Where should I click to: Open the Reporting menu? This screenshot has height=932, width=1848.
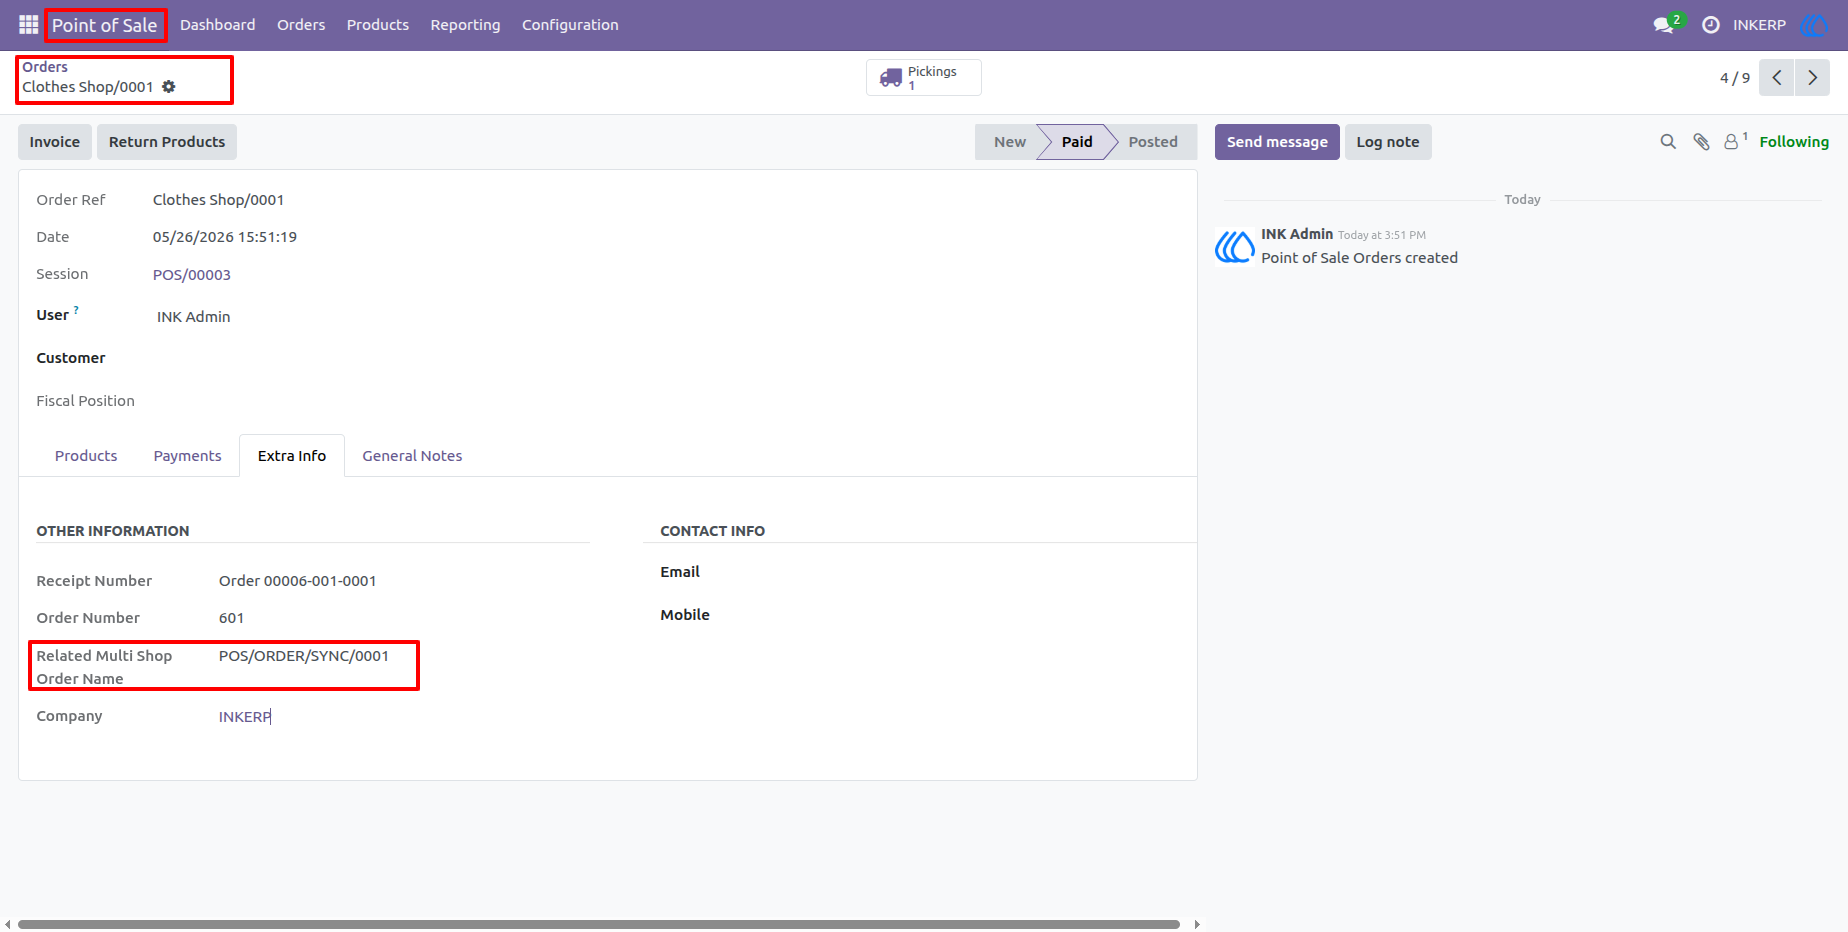point(465,25)
